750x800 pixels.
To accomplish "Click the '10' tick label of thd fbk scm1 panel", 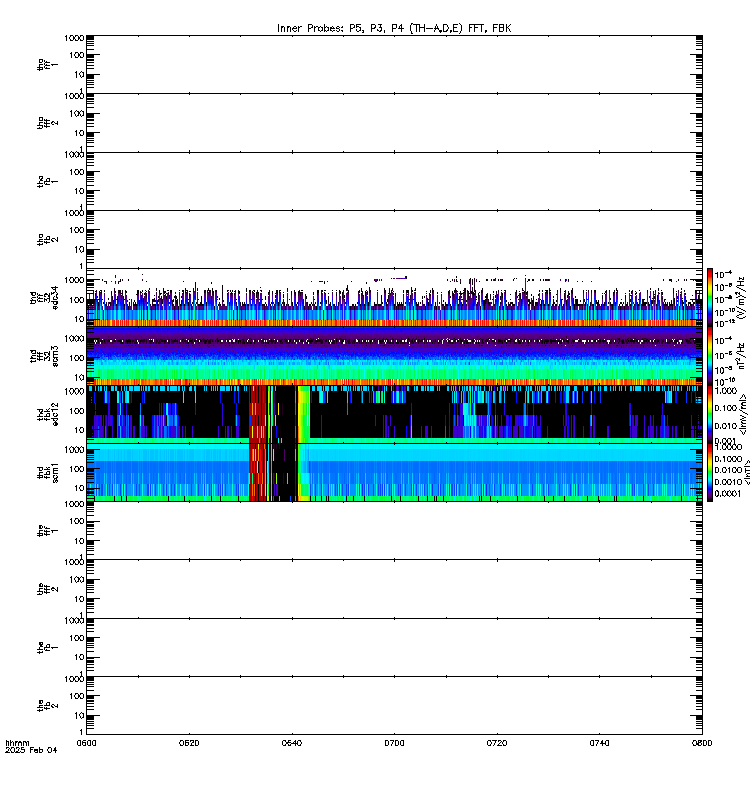I will pyautogui.click(x=79, y=489).
